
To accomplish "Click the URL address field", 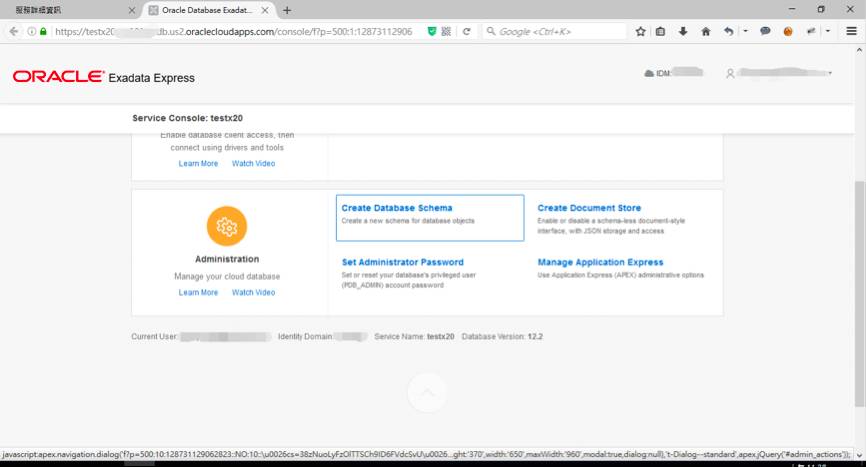I will (234, 31).
